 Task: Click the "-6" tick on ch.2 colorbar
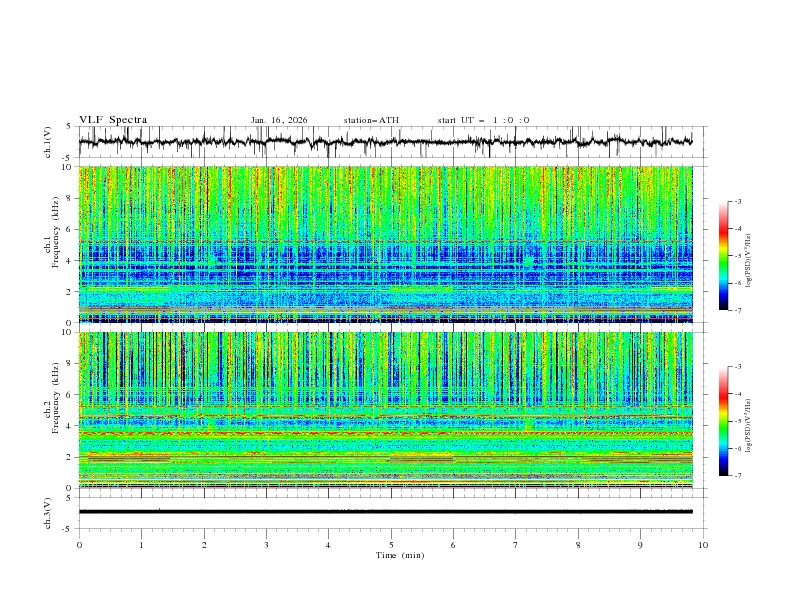[737, 448]
